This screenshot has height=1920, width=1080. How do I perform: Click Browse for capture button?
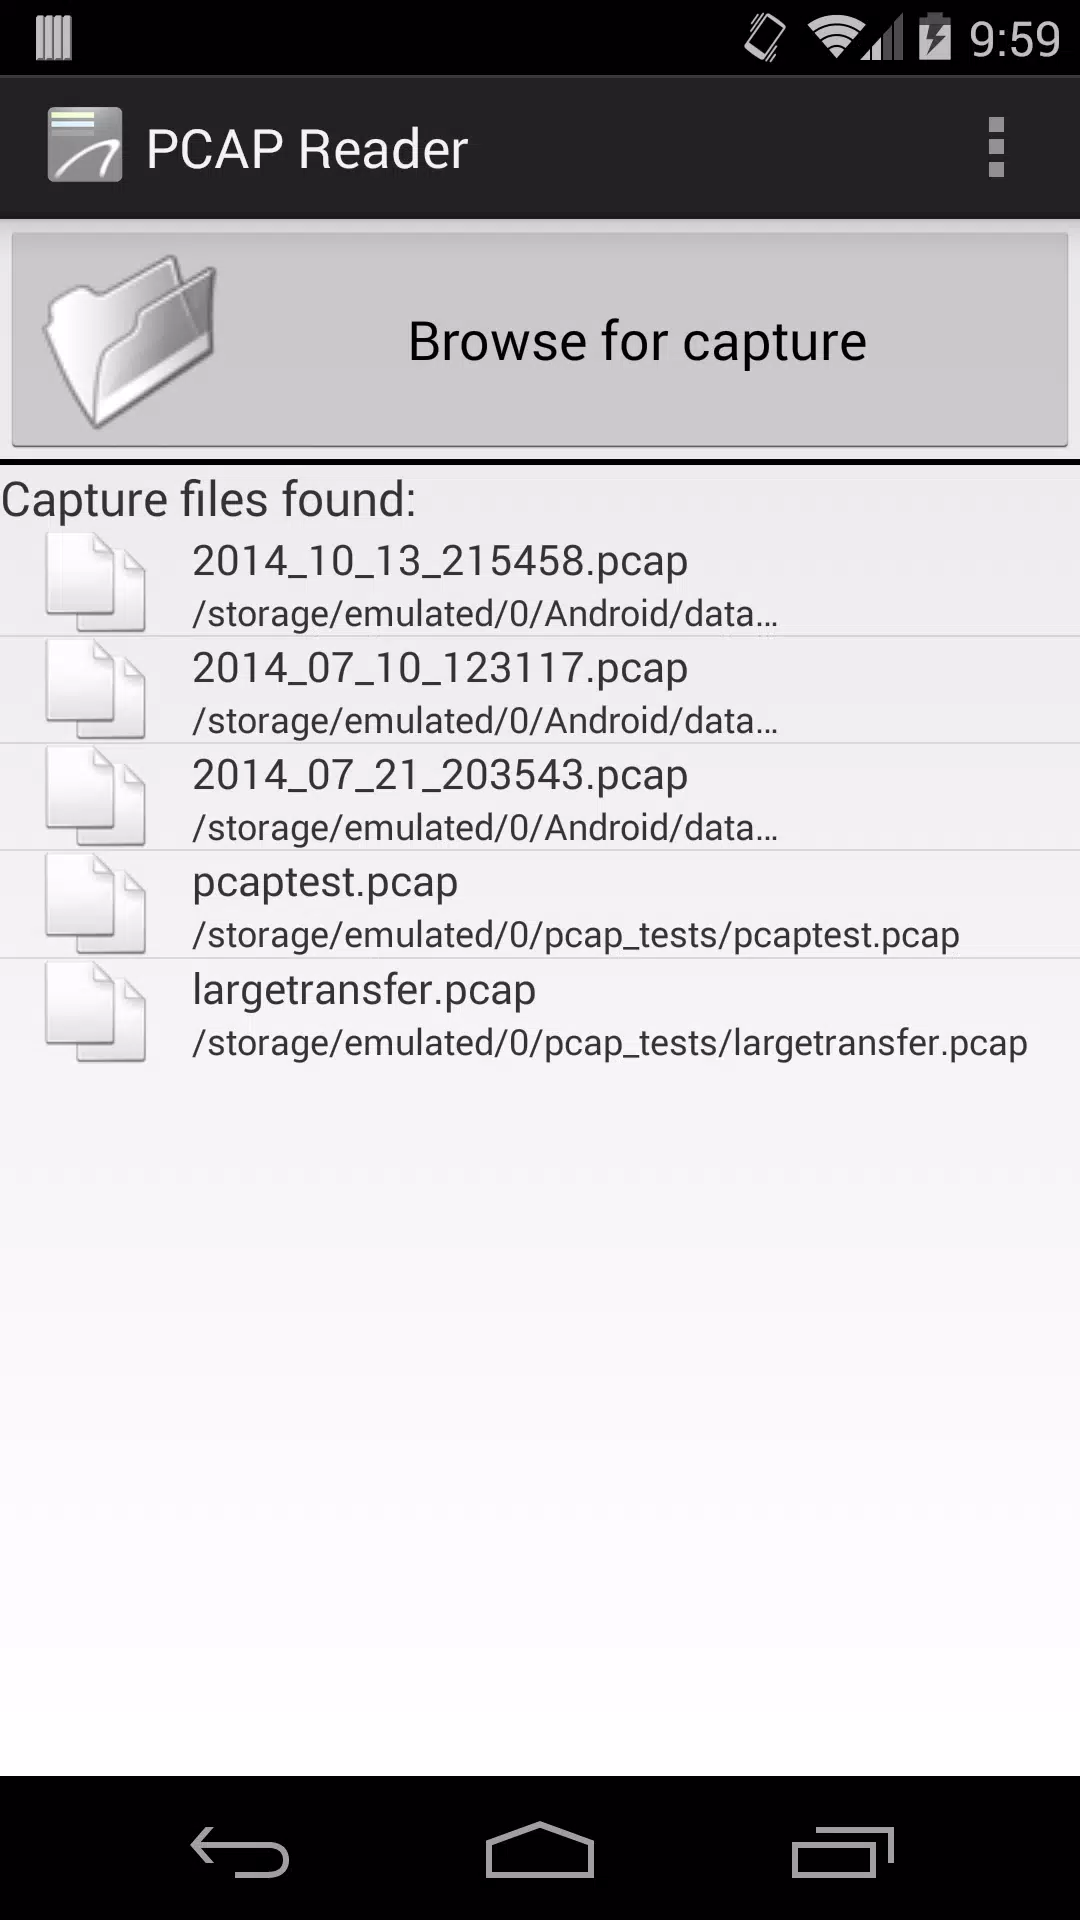[540, 340]
